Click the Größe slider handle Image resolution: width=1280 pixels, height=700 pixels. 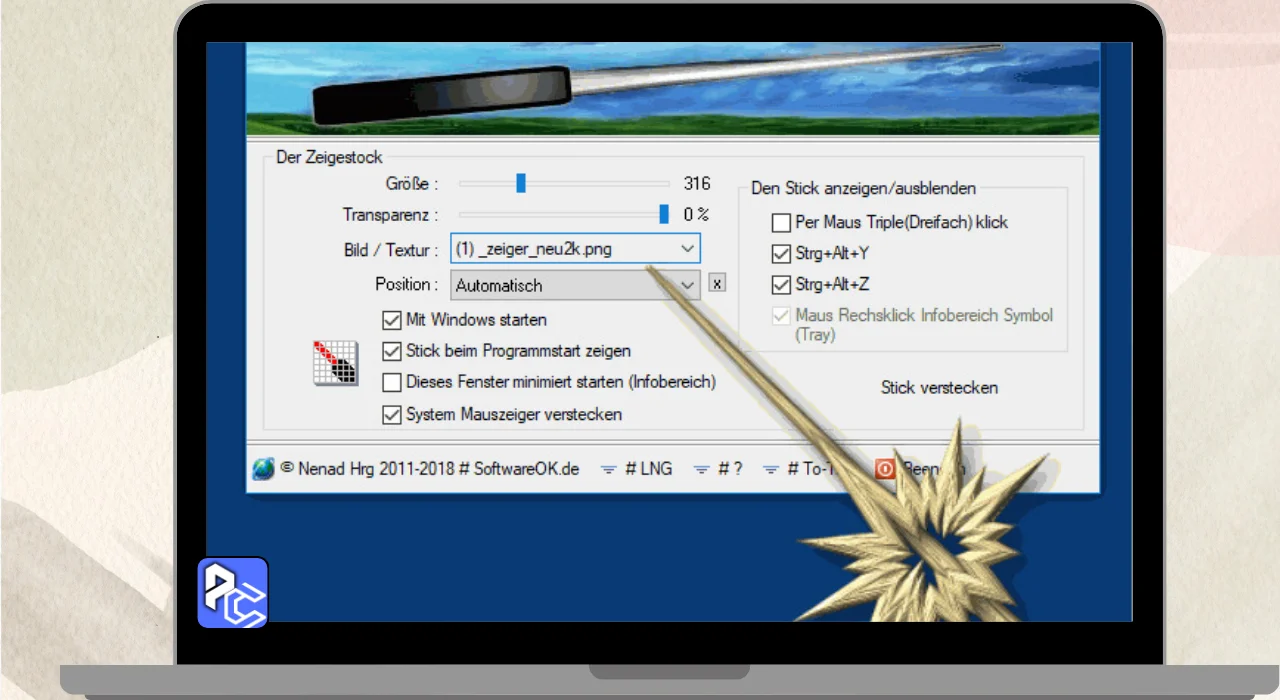521,183
